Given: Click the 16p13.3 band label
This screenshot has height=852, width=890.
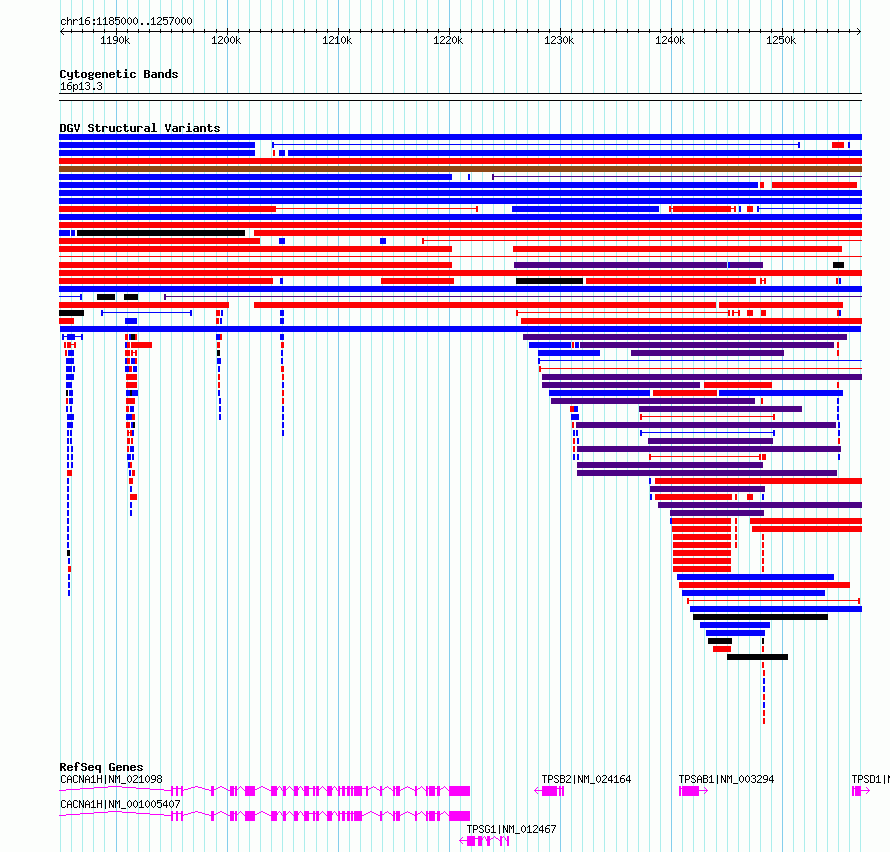Looking at the screenshot, I should point(81,86).
